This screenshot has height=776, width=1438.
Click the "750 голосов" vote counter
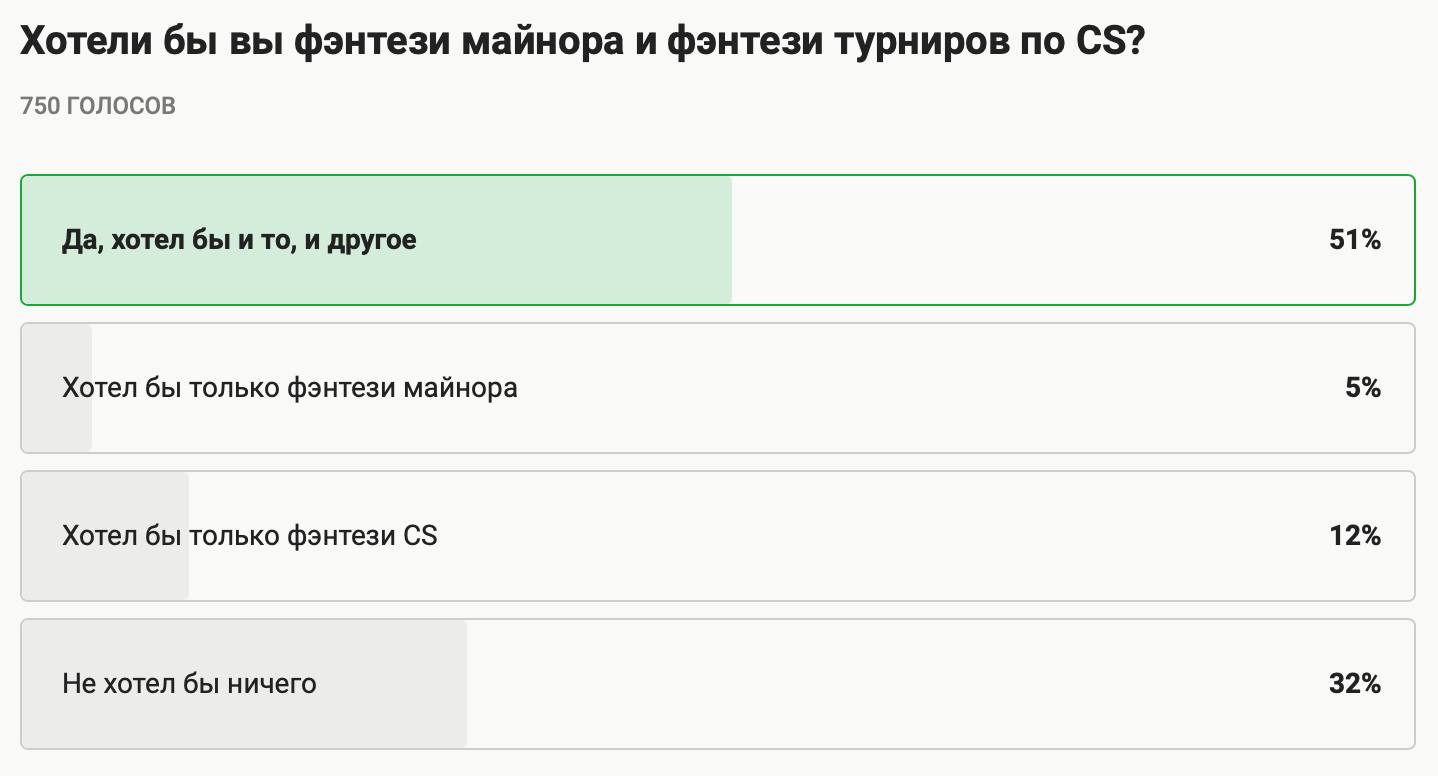click(x=98, y=106)
